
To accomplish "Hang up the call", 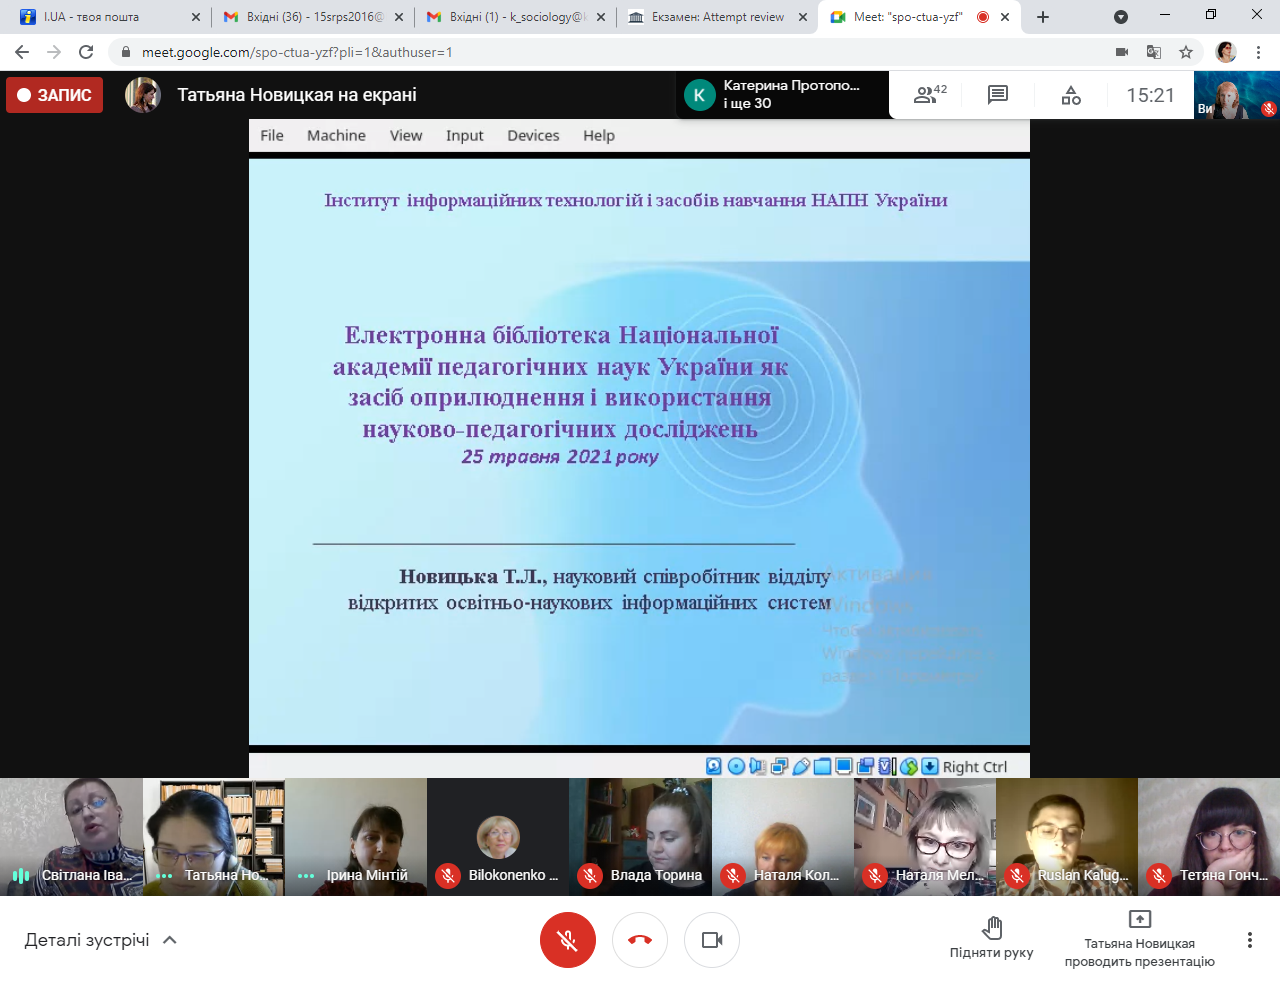I will pyautogui.click(x=640, y=940).
